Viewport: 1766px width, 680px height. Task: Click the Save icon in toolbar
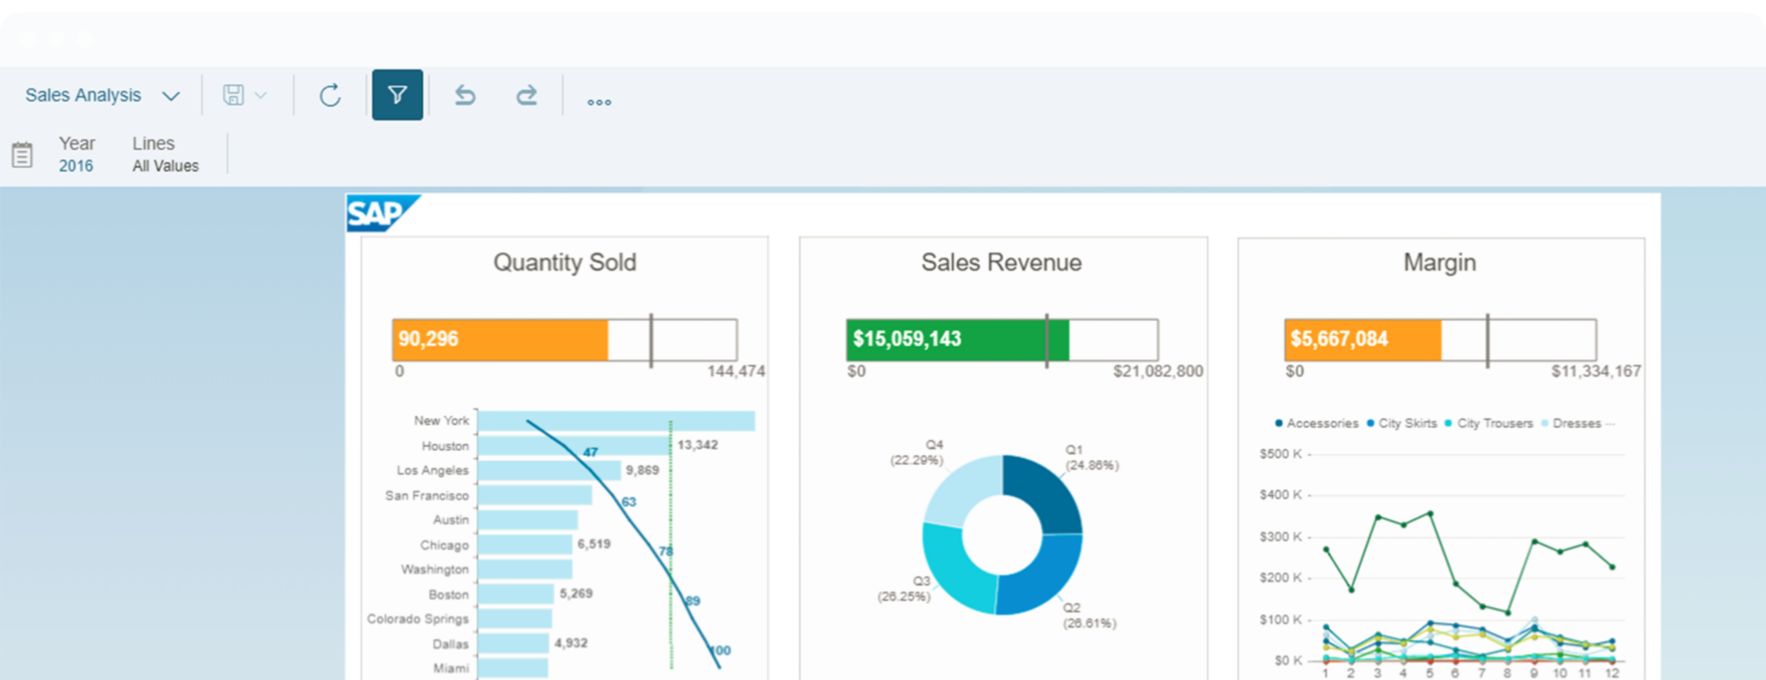point(233,95)
